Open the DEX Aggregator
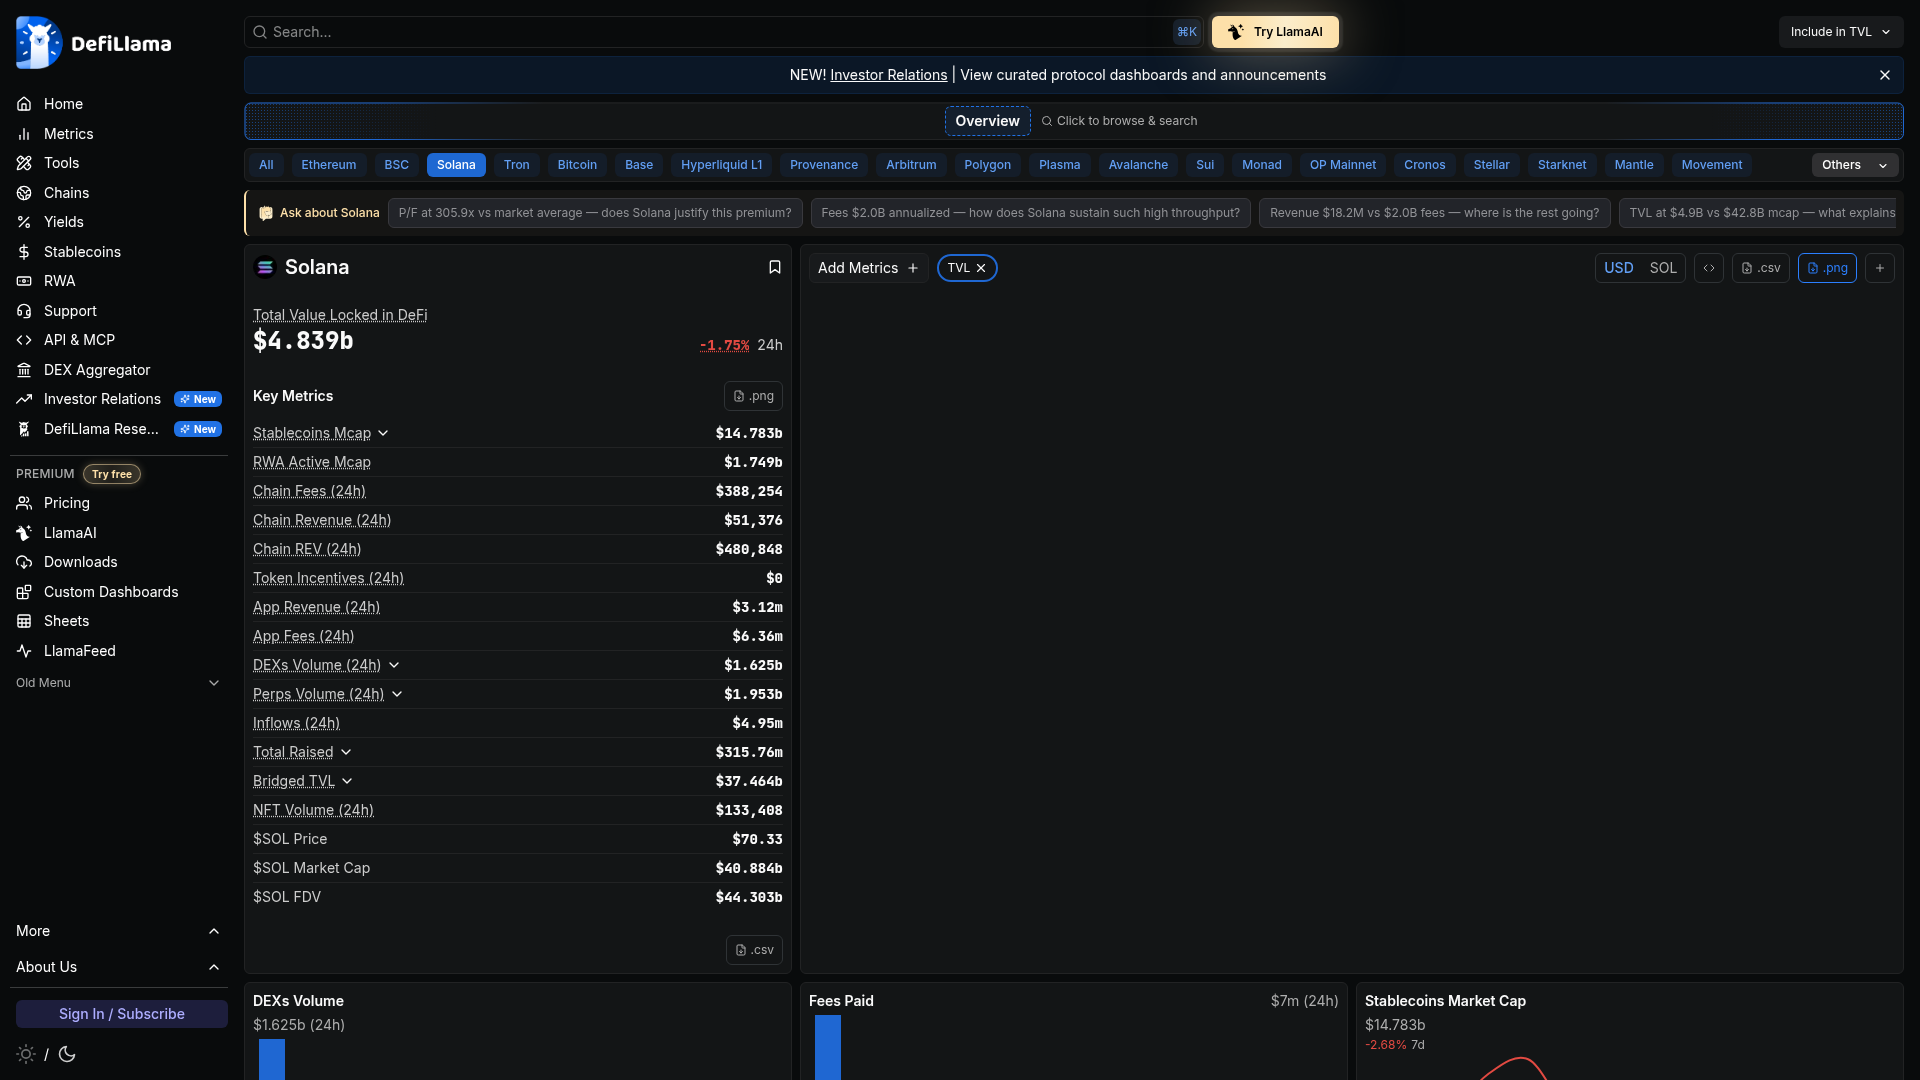This screenshot has height=1080, width=1920. [97, 370]
